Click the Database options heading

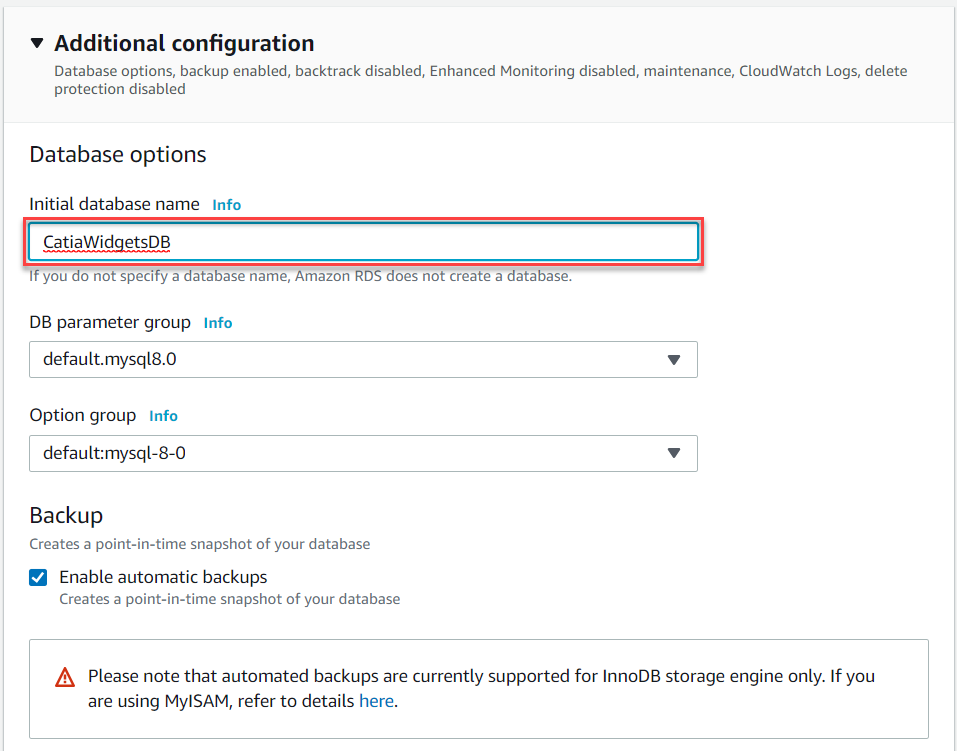tap(118, 154)
